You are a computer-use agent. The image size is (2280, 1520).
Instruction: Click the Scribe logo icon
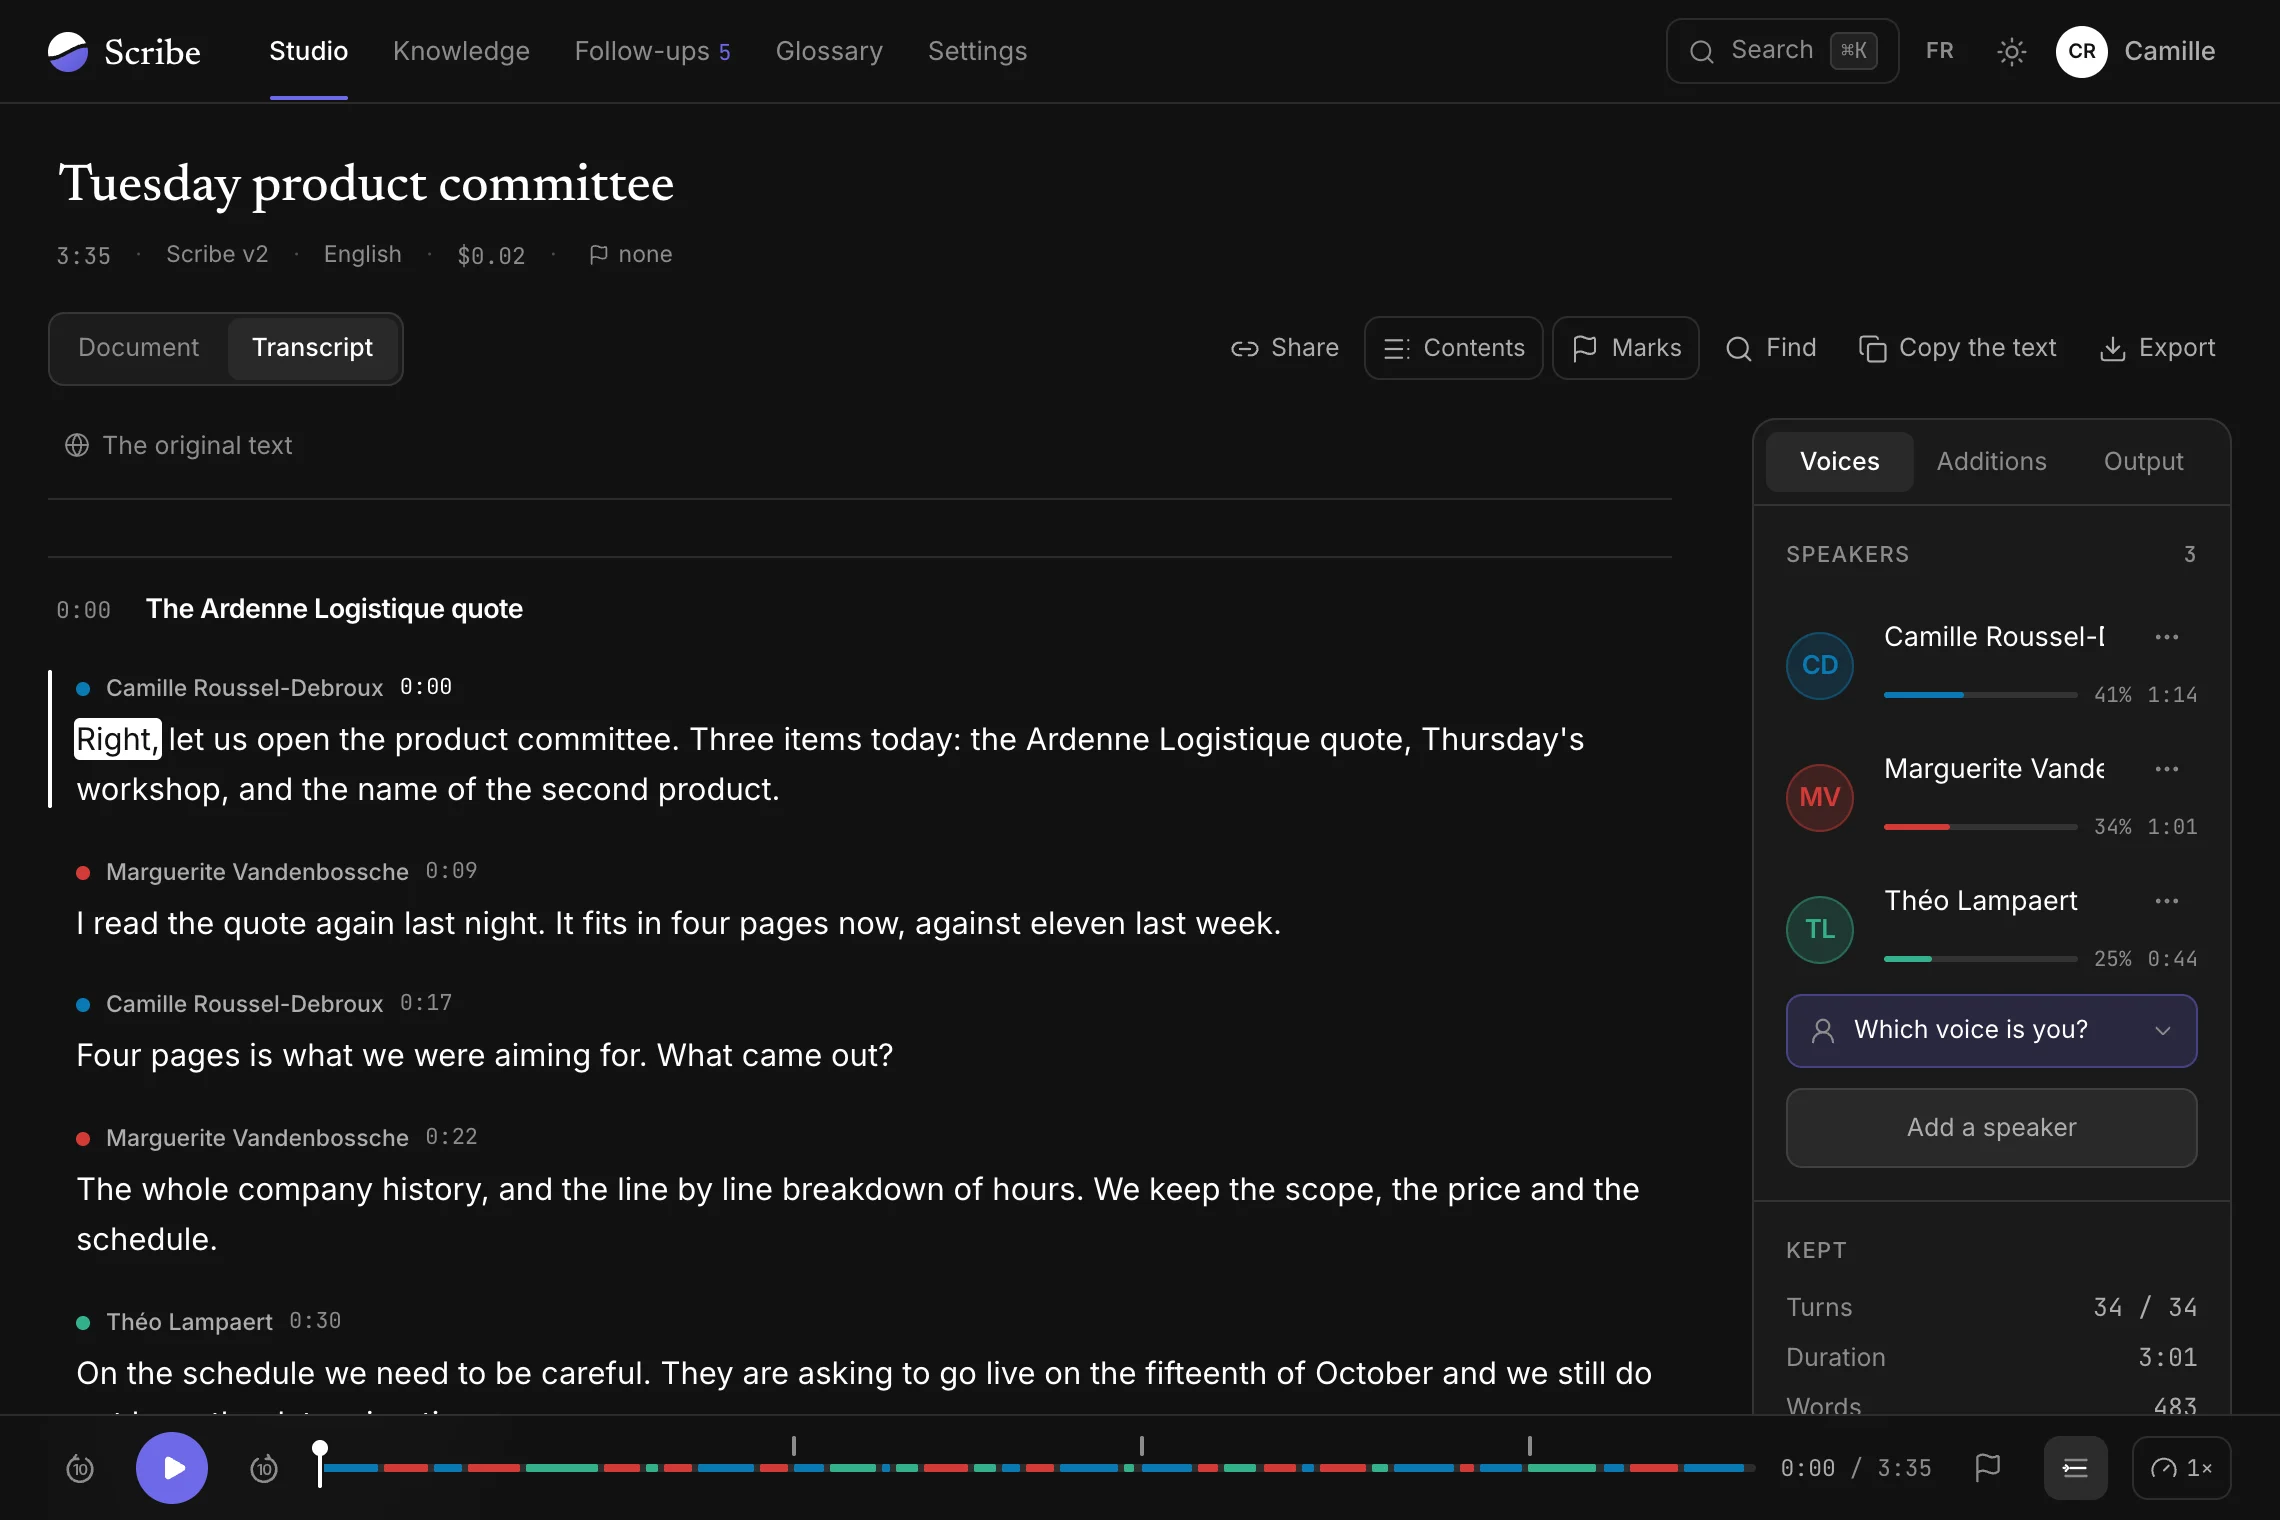click(68, 51)
